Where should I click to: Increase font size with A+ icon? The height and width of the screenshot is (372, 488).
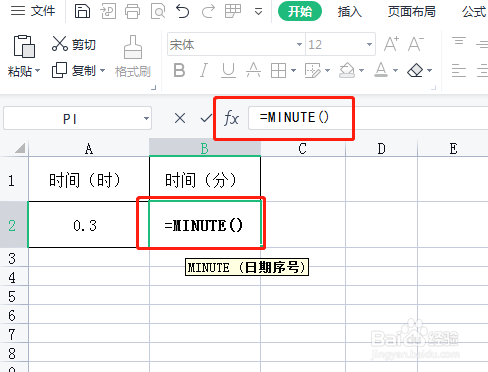(391, 44)
